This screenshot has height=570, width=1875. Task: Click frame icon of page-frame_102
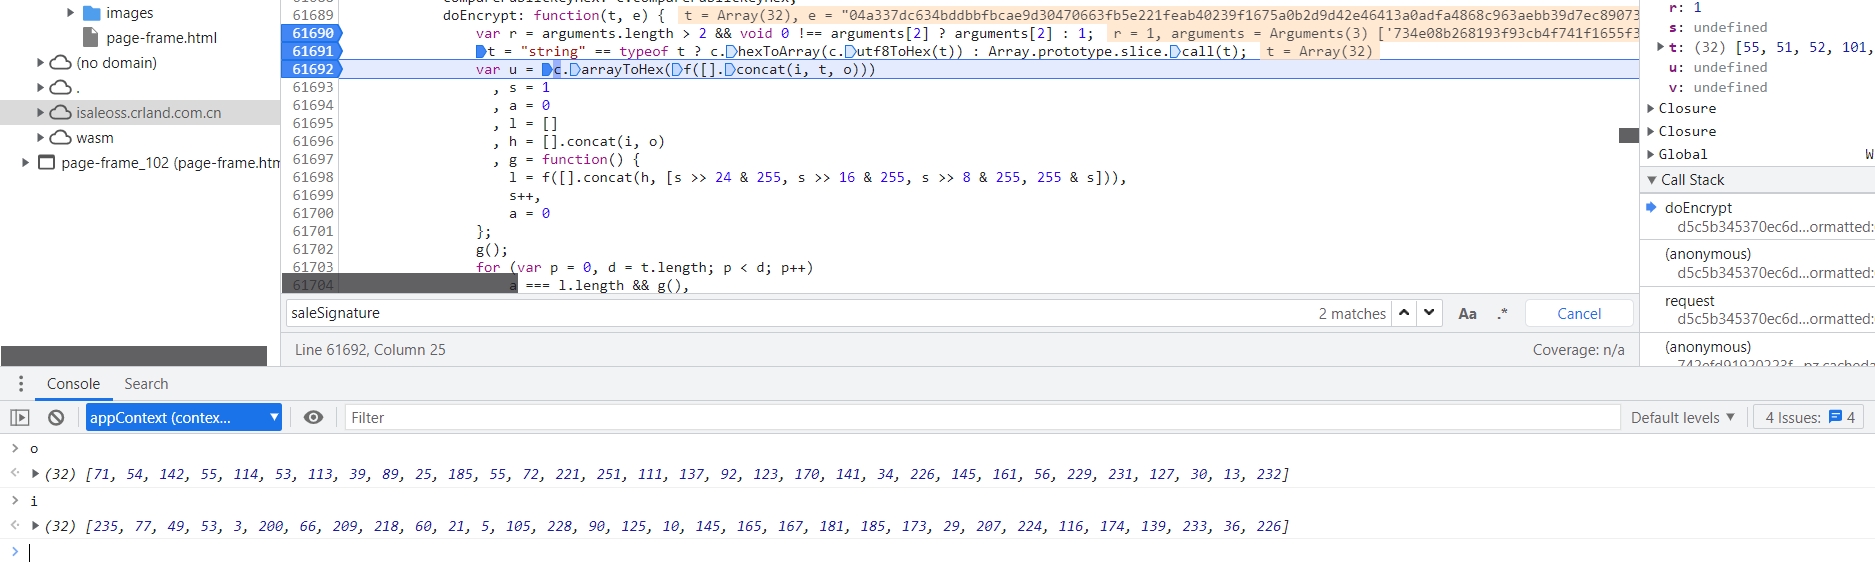[x=46, y=163]
